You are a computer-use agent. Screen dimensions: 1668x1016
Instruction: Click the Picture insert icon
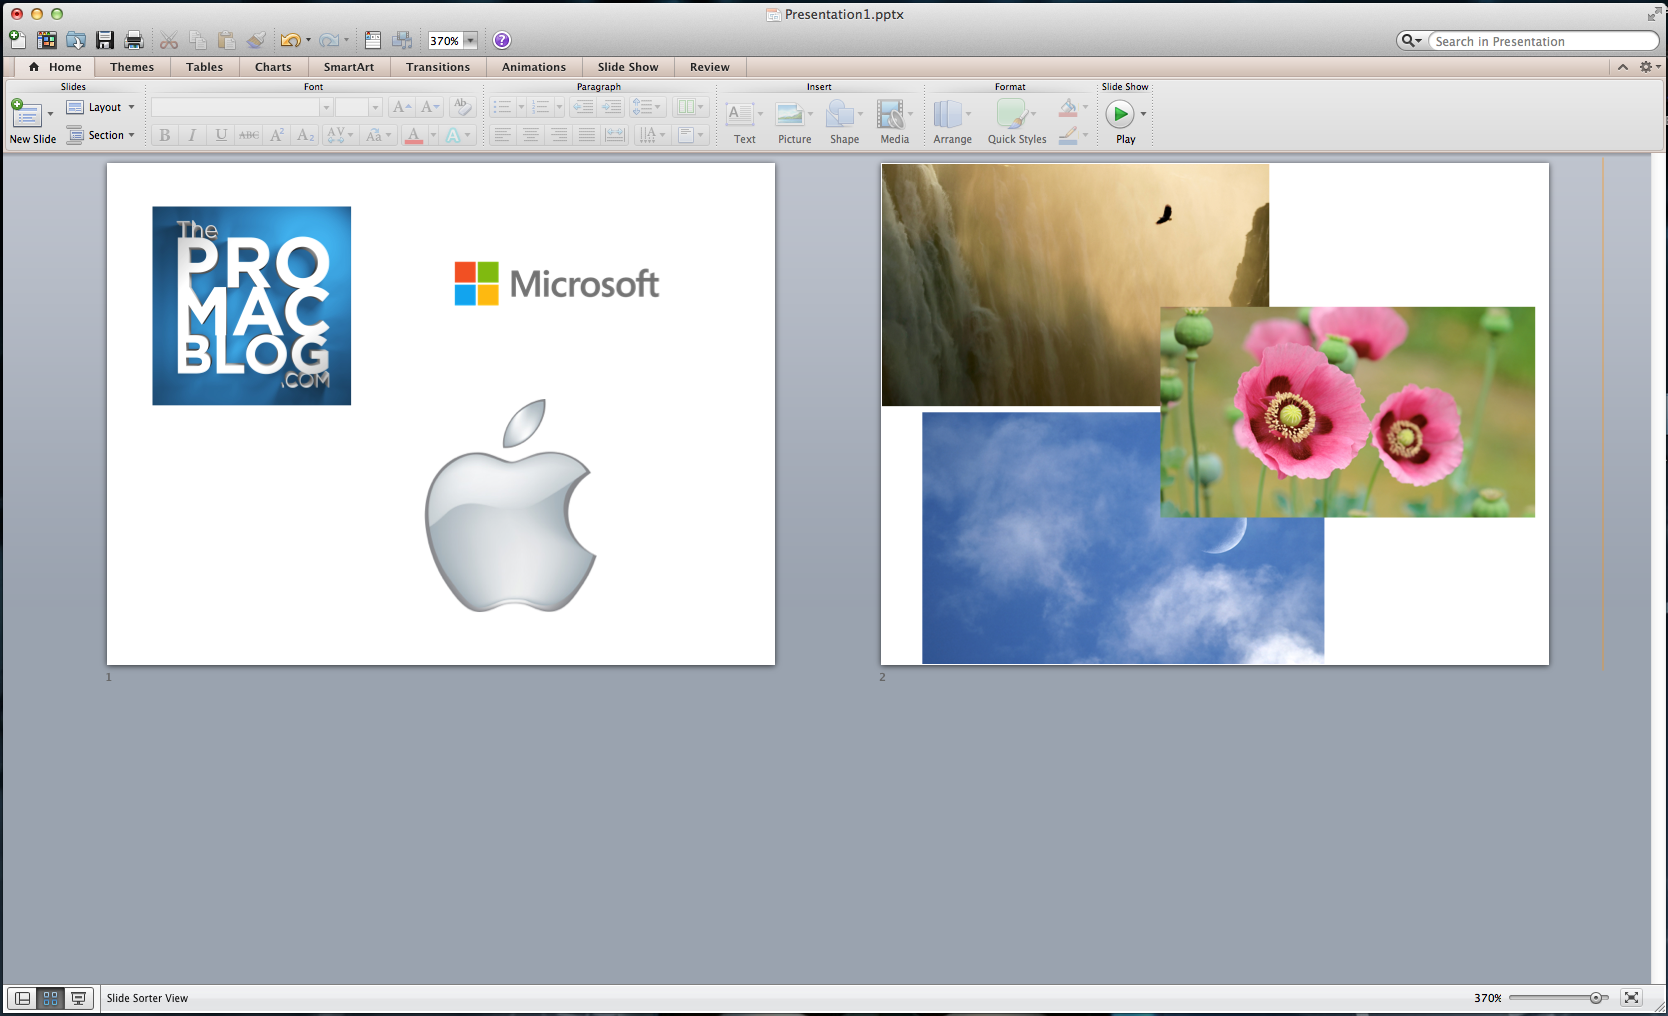(790, 114)
